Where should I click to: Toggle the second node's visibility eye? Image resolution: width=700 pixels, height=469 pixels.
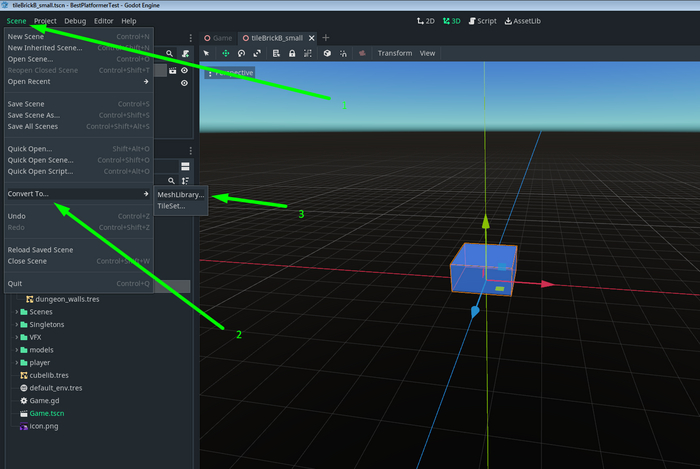[x=184, y=84]
